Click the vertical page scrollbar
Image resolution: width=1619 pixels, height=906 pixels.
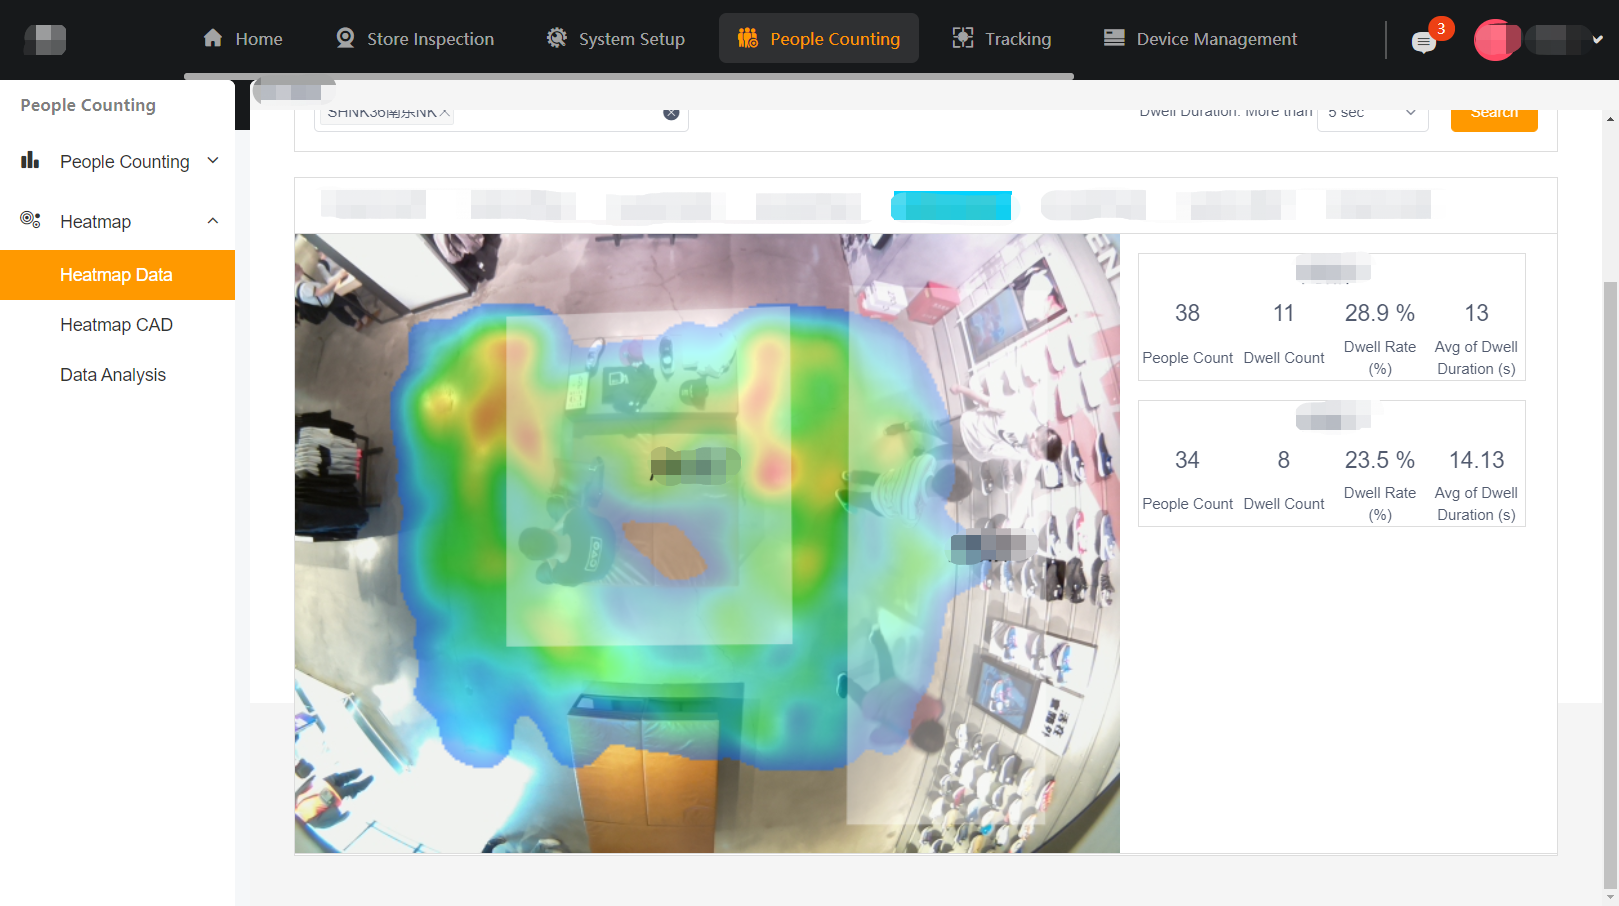(x=1610, y=583)
